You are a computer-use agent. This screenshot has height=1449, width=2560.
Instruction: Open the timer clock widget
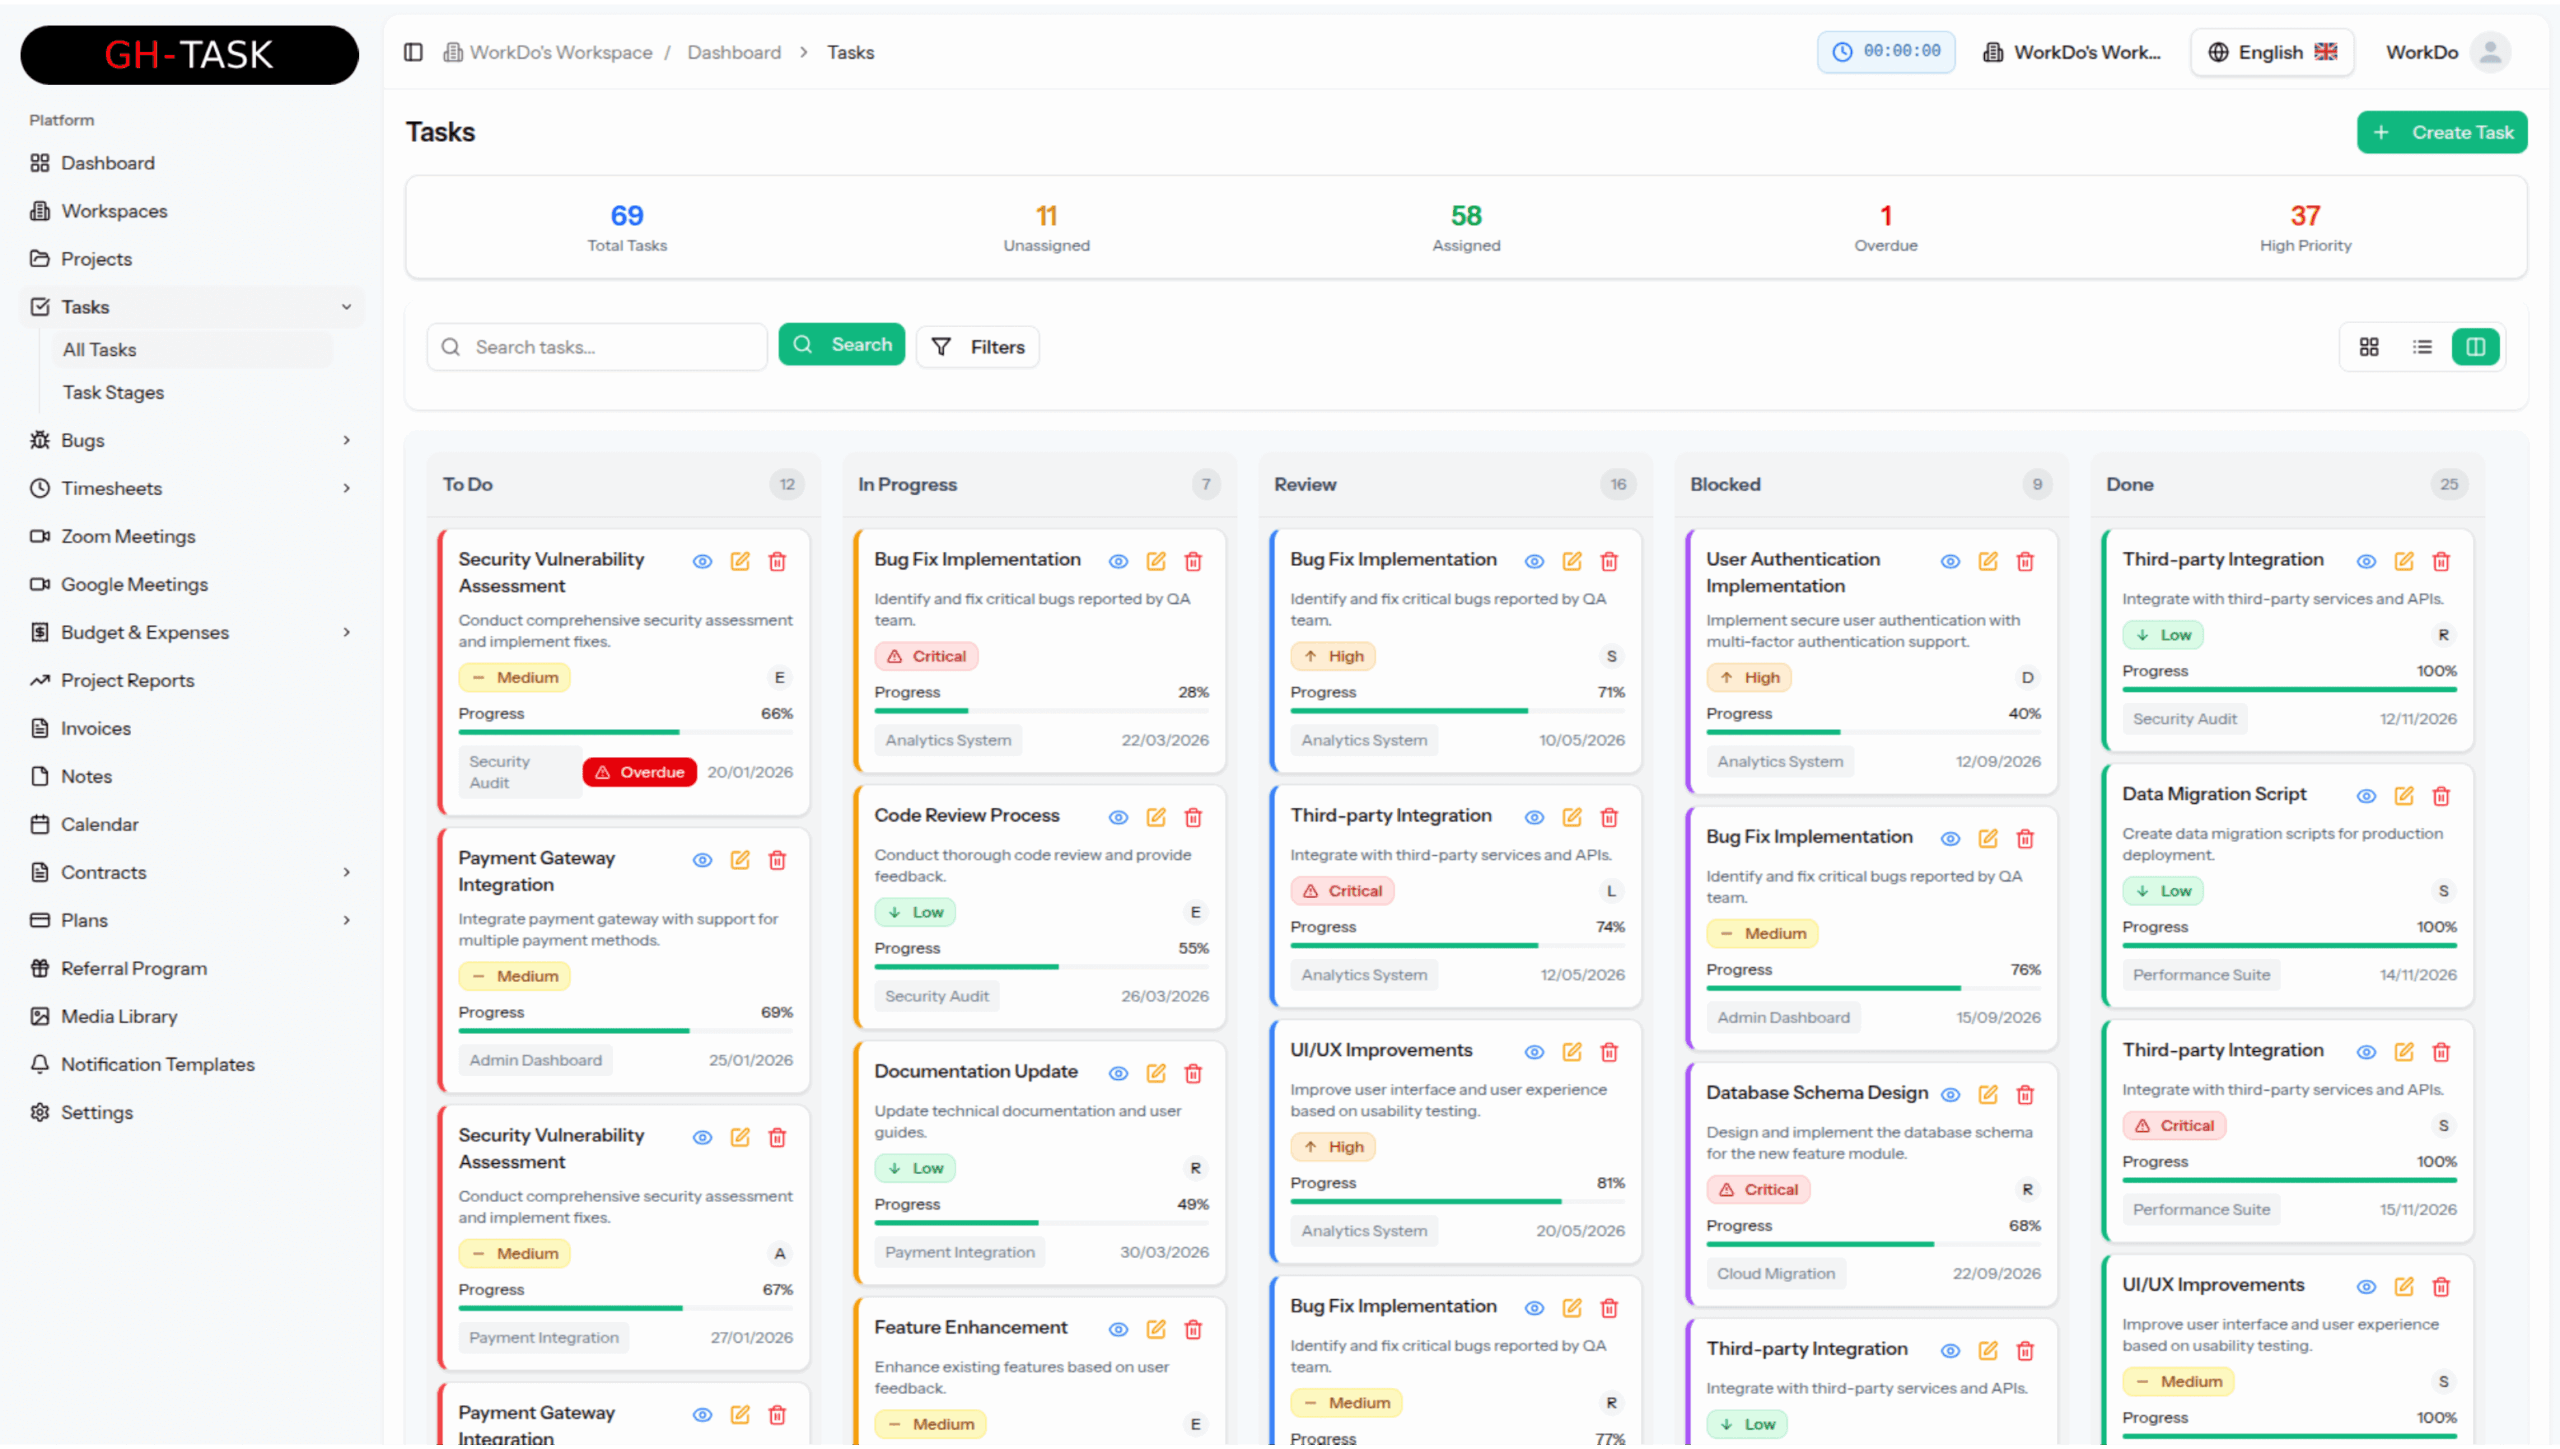[x=1886, y=52]
